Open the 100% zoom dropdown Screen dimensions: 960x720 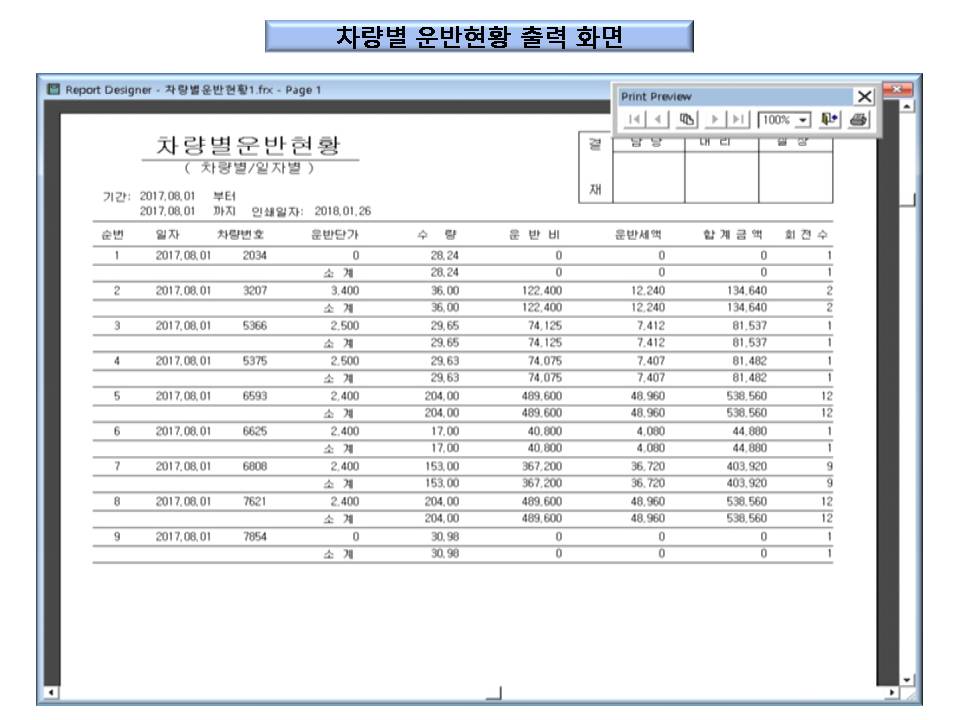803,120
